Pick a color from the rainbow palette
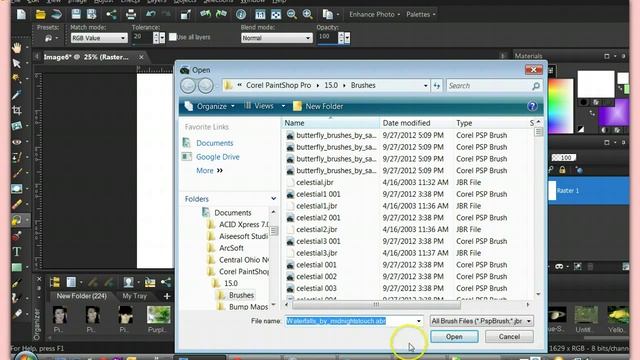The image size is (640, 360). [561, 106]
